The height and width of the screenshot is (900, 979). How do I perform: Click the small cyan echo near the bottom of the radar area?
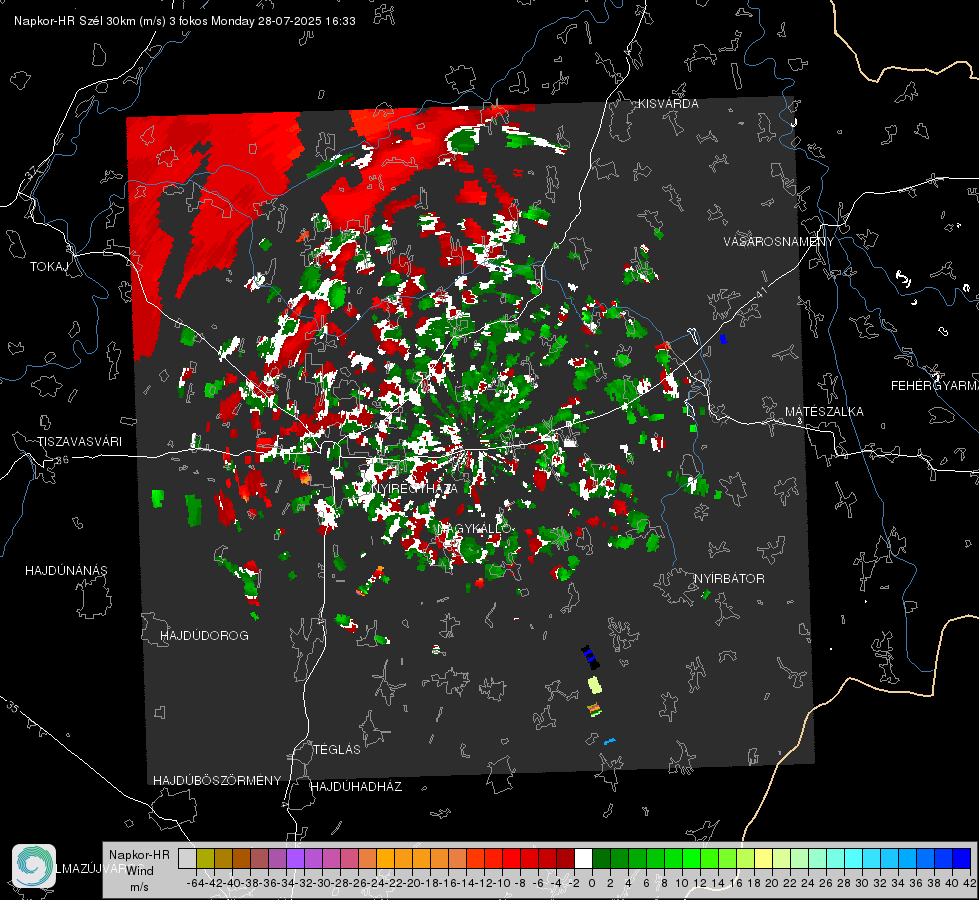click(x=610, y=741)
